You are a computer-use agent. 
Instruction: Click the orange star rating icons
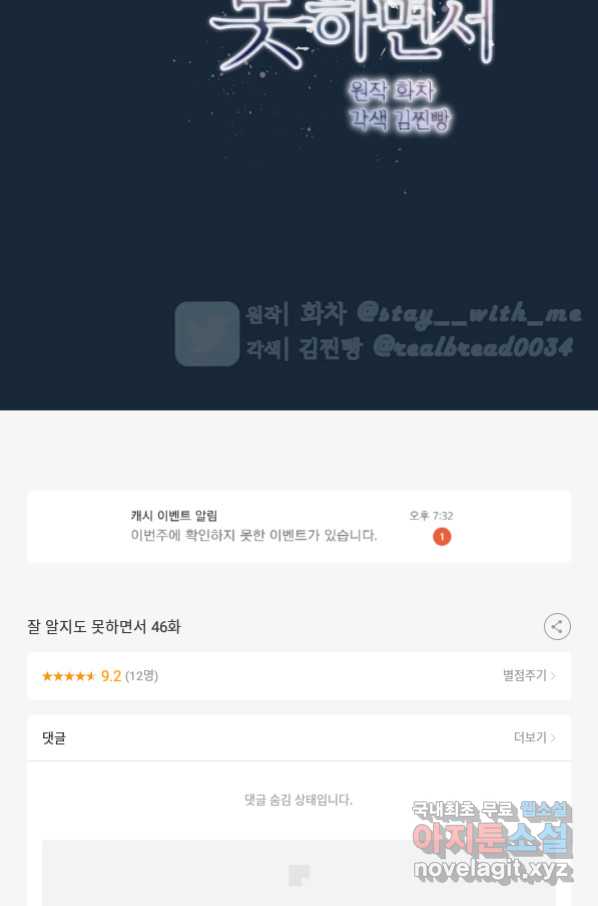(69, 676)
